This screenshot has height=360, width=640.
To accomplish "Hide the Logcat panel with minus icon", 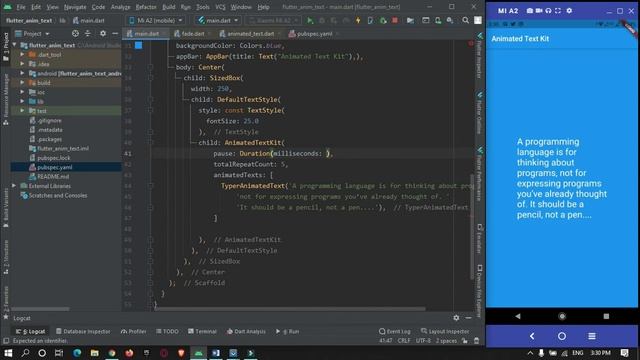I will (468, 318).
